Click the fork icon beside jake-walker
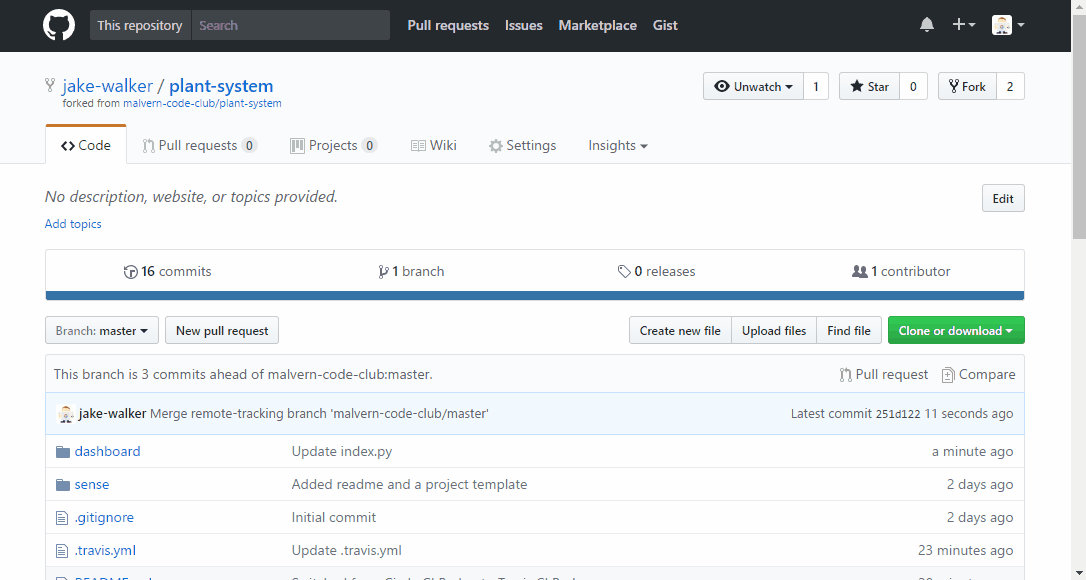Screen dimensions: 1086x580 [50, 85]
